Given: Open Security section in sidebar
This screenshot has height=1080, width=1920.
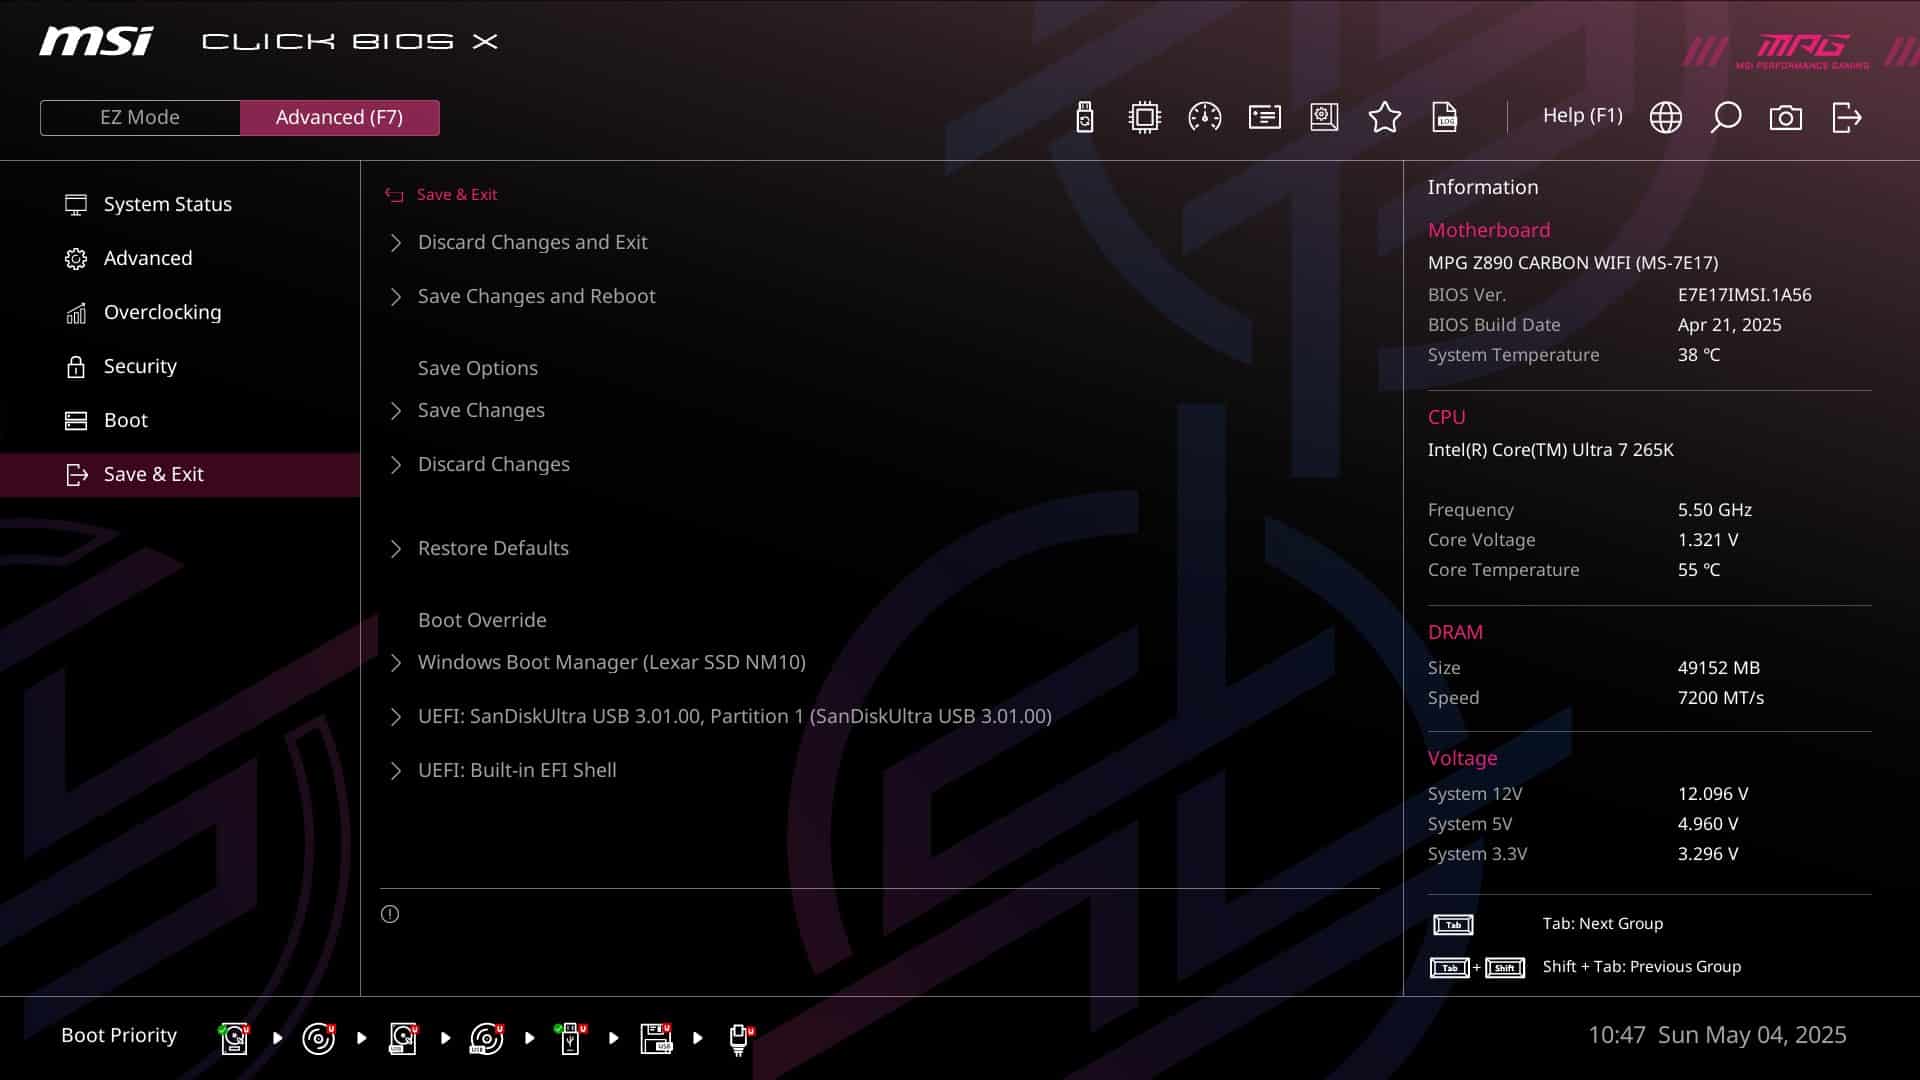Looking at the screenshot, I should (180, 366).
